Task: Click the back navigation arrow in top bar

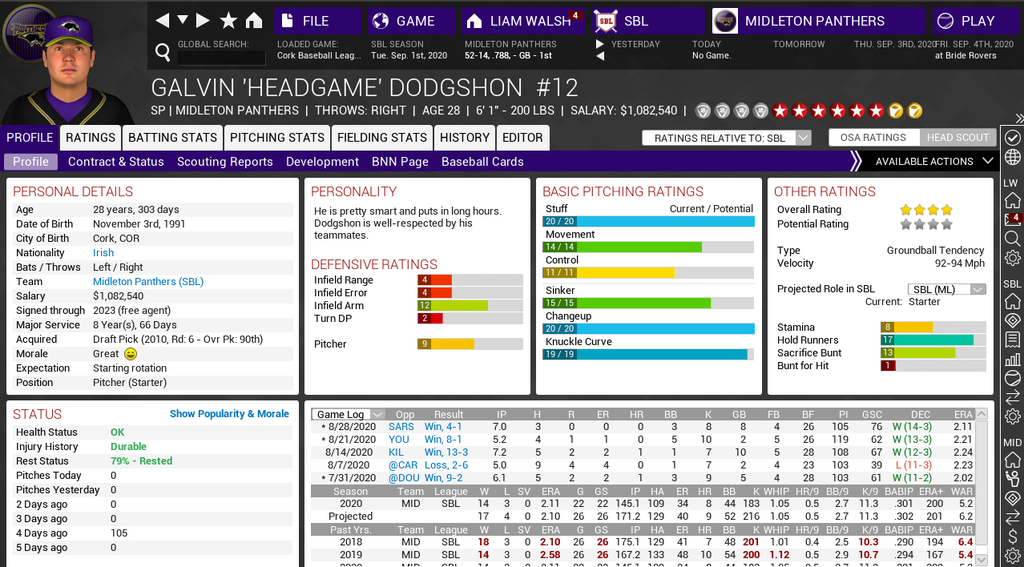Action: click(x=161, y=20)
